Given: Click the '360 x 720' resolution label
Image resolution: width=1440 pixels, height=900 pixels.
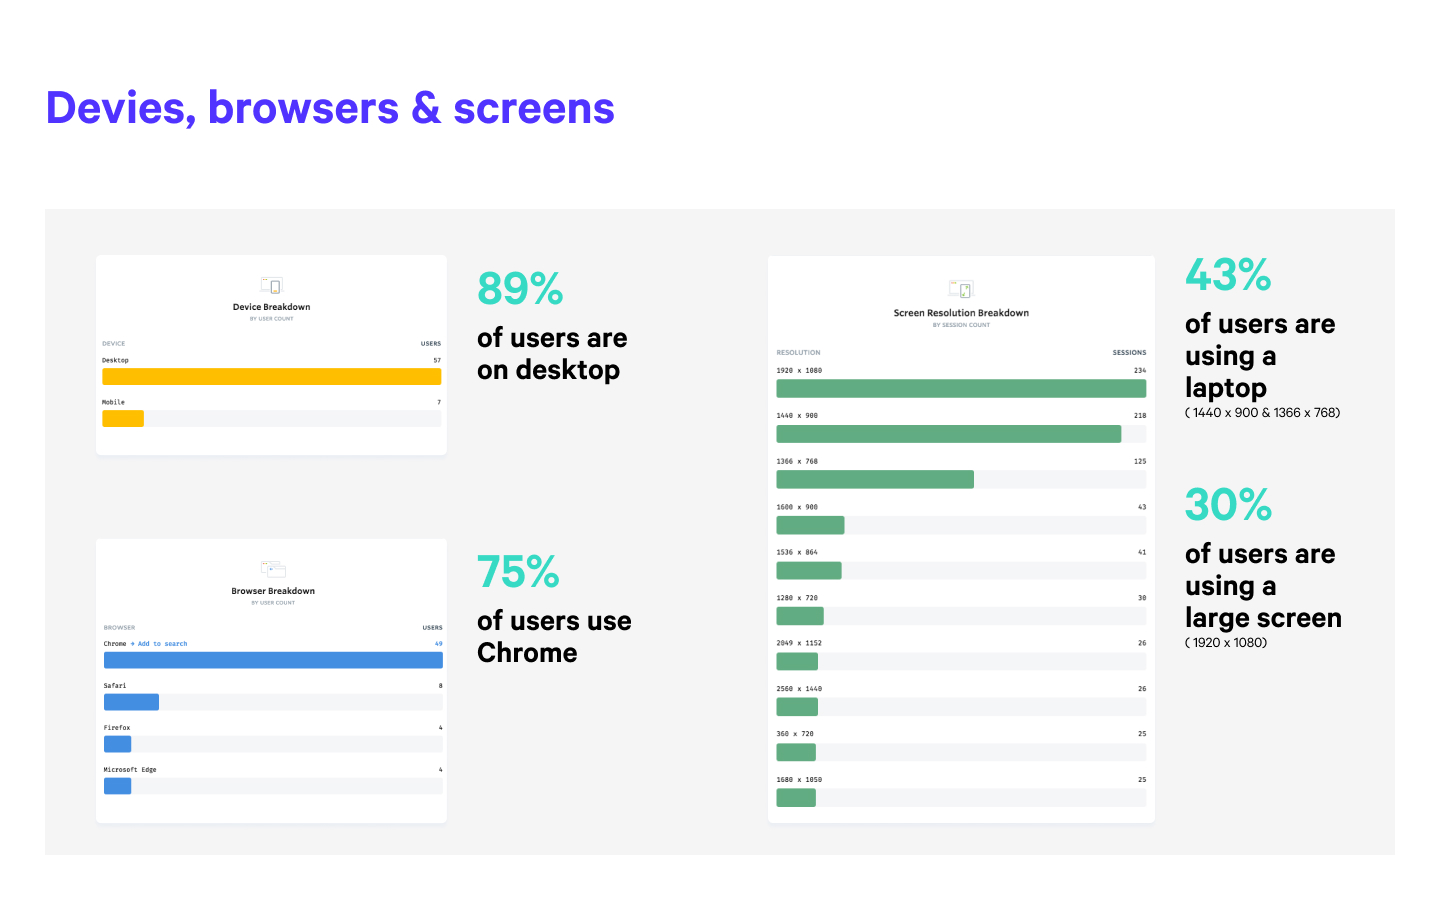Looking at the screenshot, I should click(x=795, y=734).
